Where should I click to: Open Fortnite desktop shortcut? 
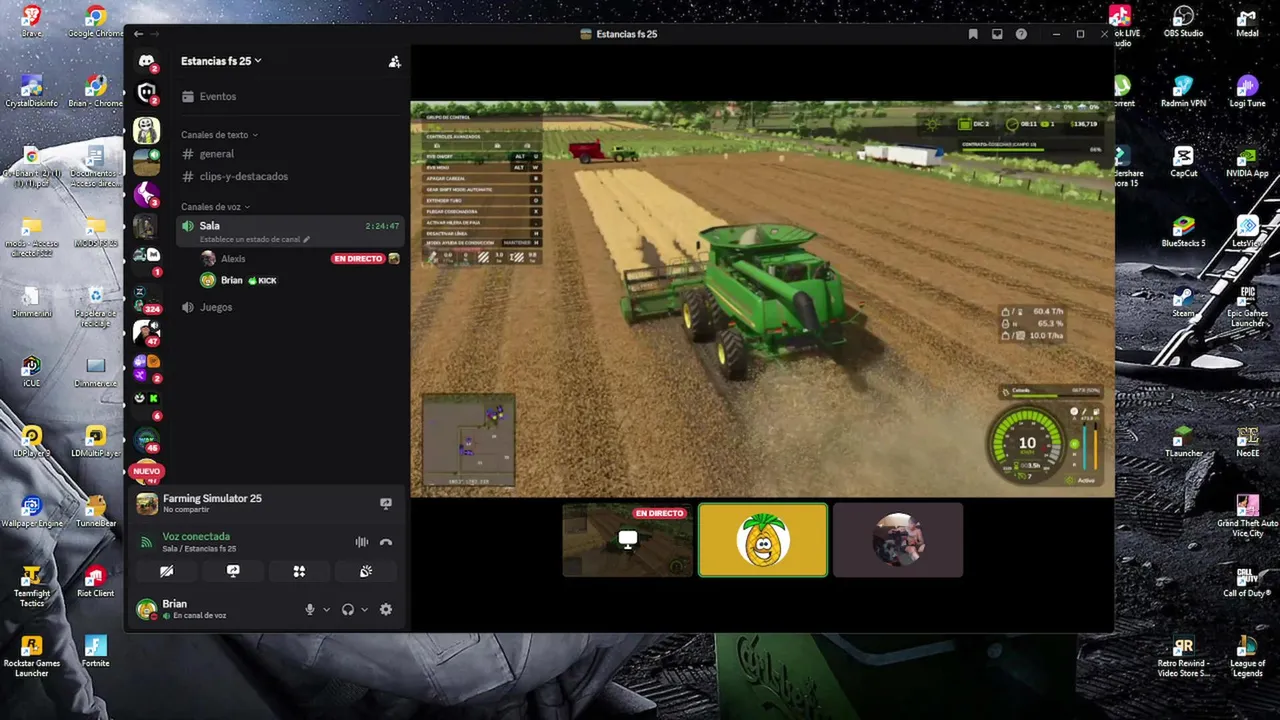point(95,652)
